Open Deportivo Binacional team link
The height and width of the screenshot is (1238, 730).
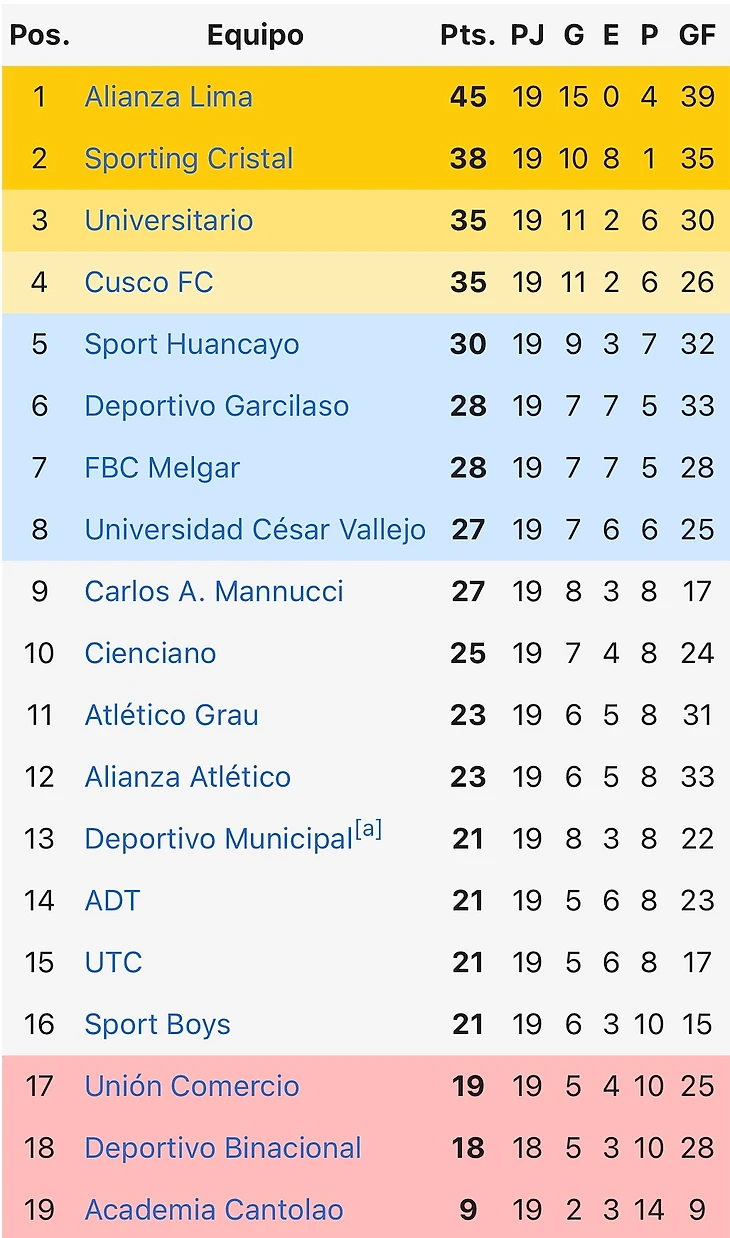tap(222, 1149)
